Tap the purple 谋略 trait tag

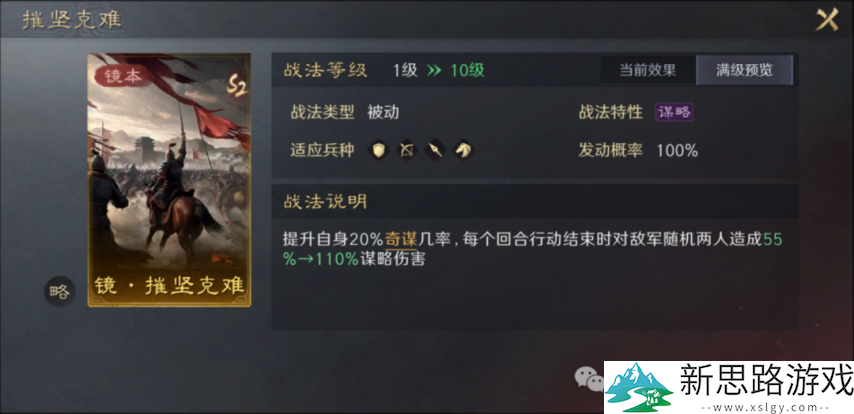(674, 112)
